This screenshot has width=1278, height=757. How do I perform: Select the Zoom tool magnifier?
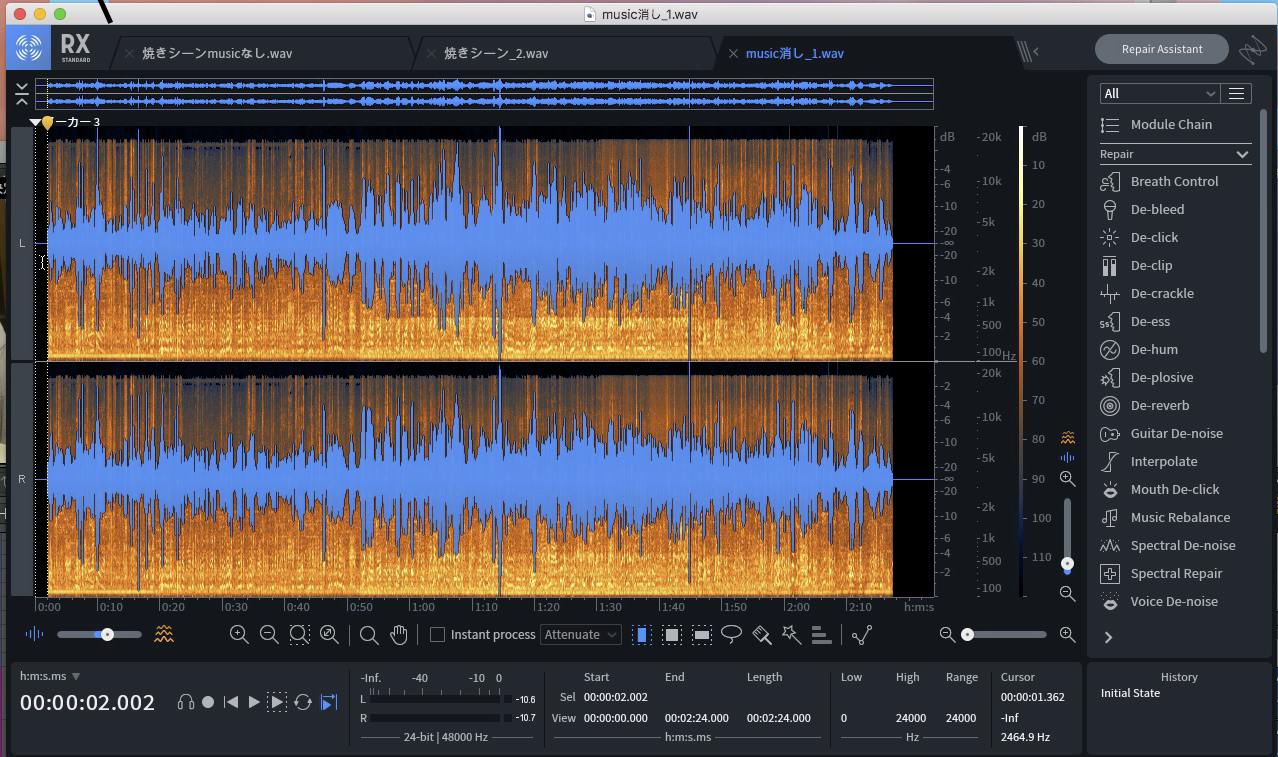[x=369, y=635]
